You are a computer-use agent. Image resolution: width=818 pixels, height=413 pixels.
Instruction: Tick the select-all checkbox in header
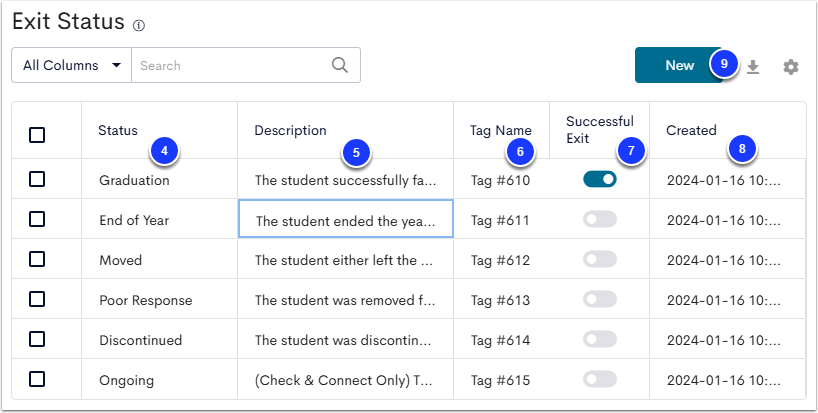pos(37,135)
